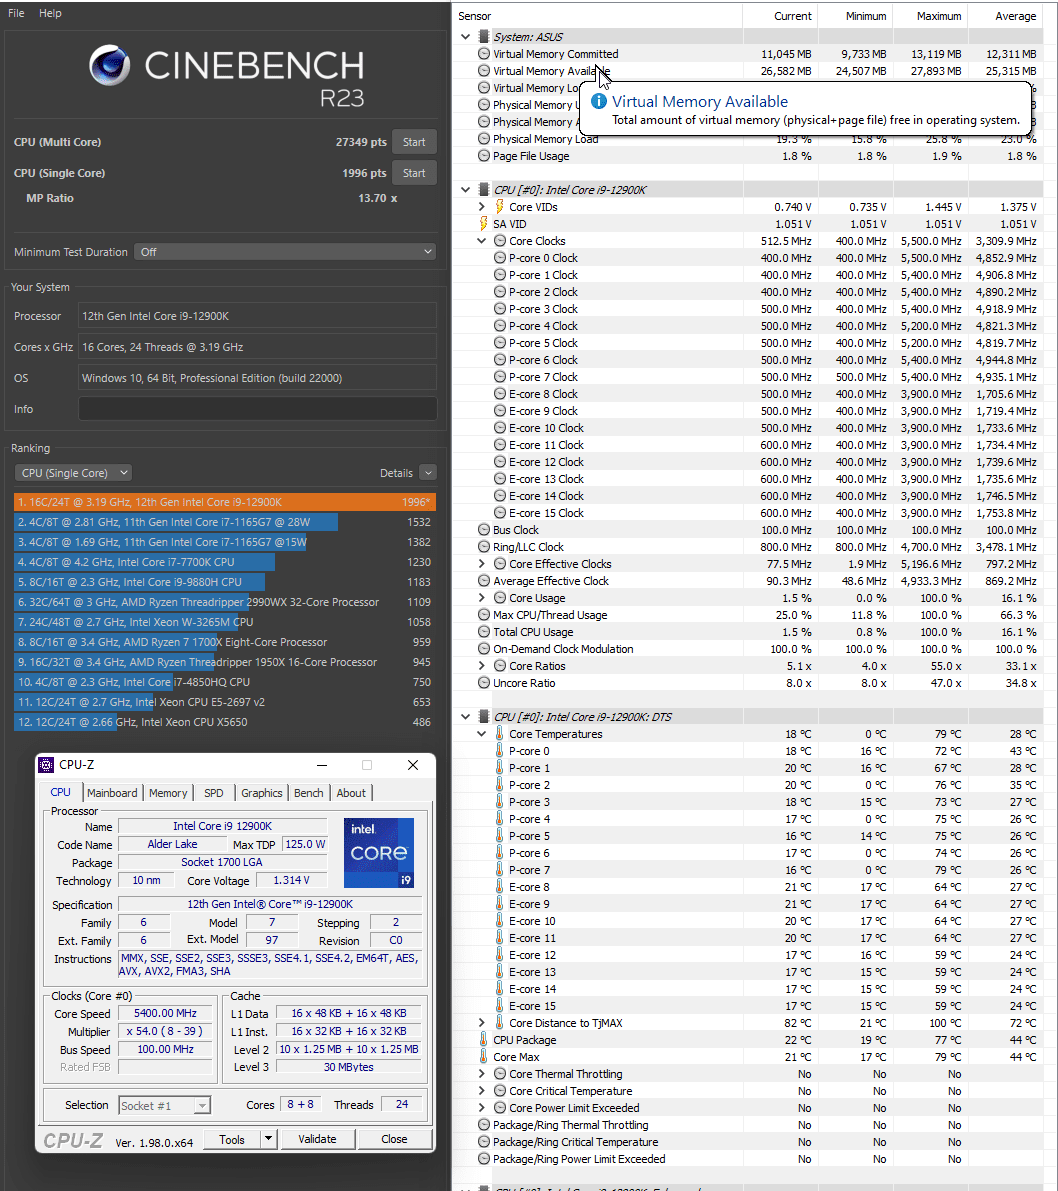This screenshot has width=1058, height=1191.
Task: Click the On-Demand Clock Modulation sensor icon
Action: click(484, 649)
